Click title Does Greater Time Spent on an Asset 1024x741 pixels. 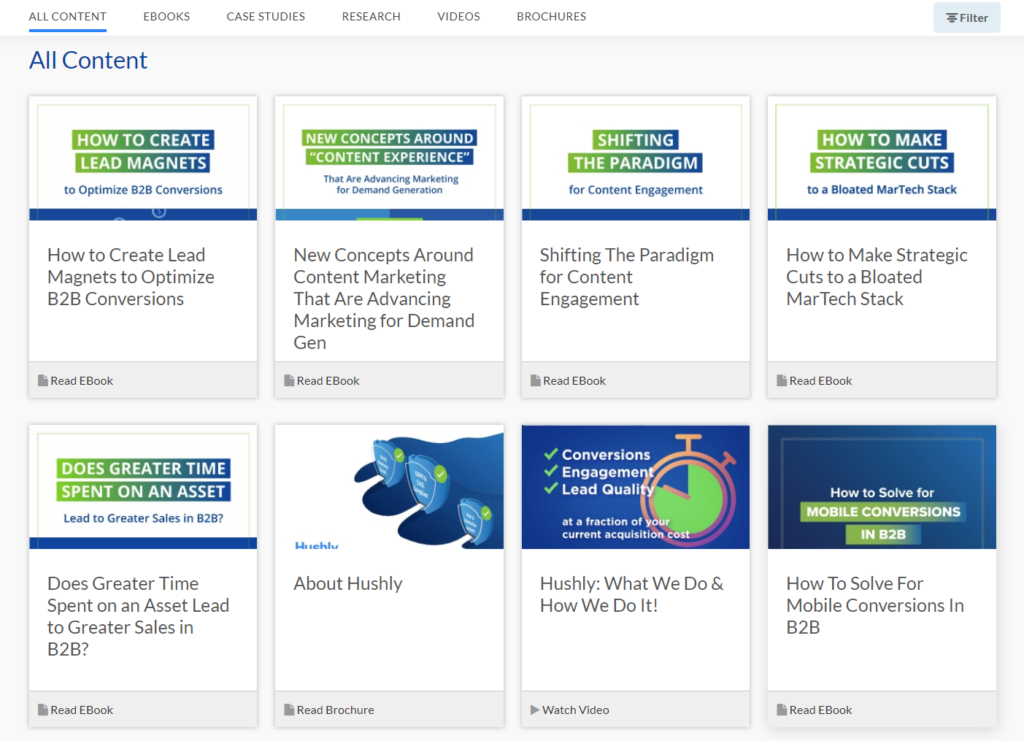pyautogui.click(x=138, y=616)
